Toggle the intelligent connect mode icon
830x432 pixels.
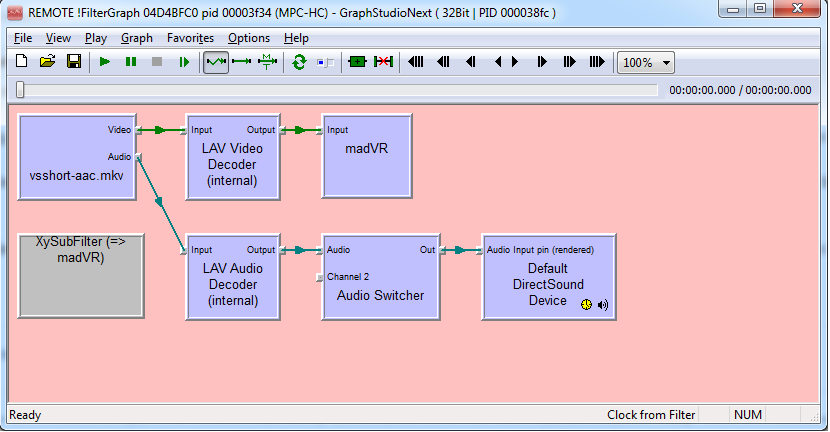[216, 62]
